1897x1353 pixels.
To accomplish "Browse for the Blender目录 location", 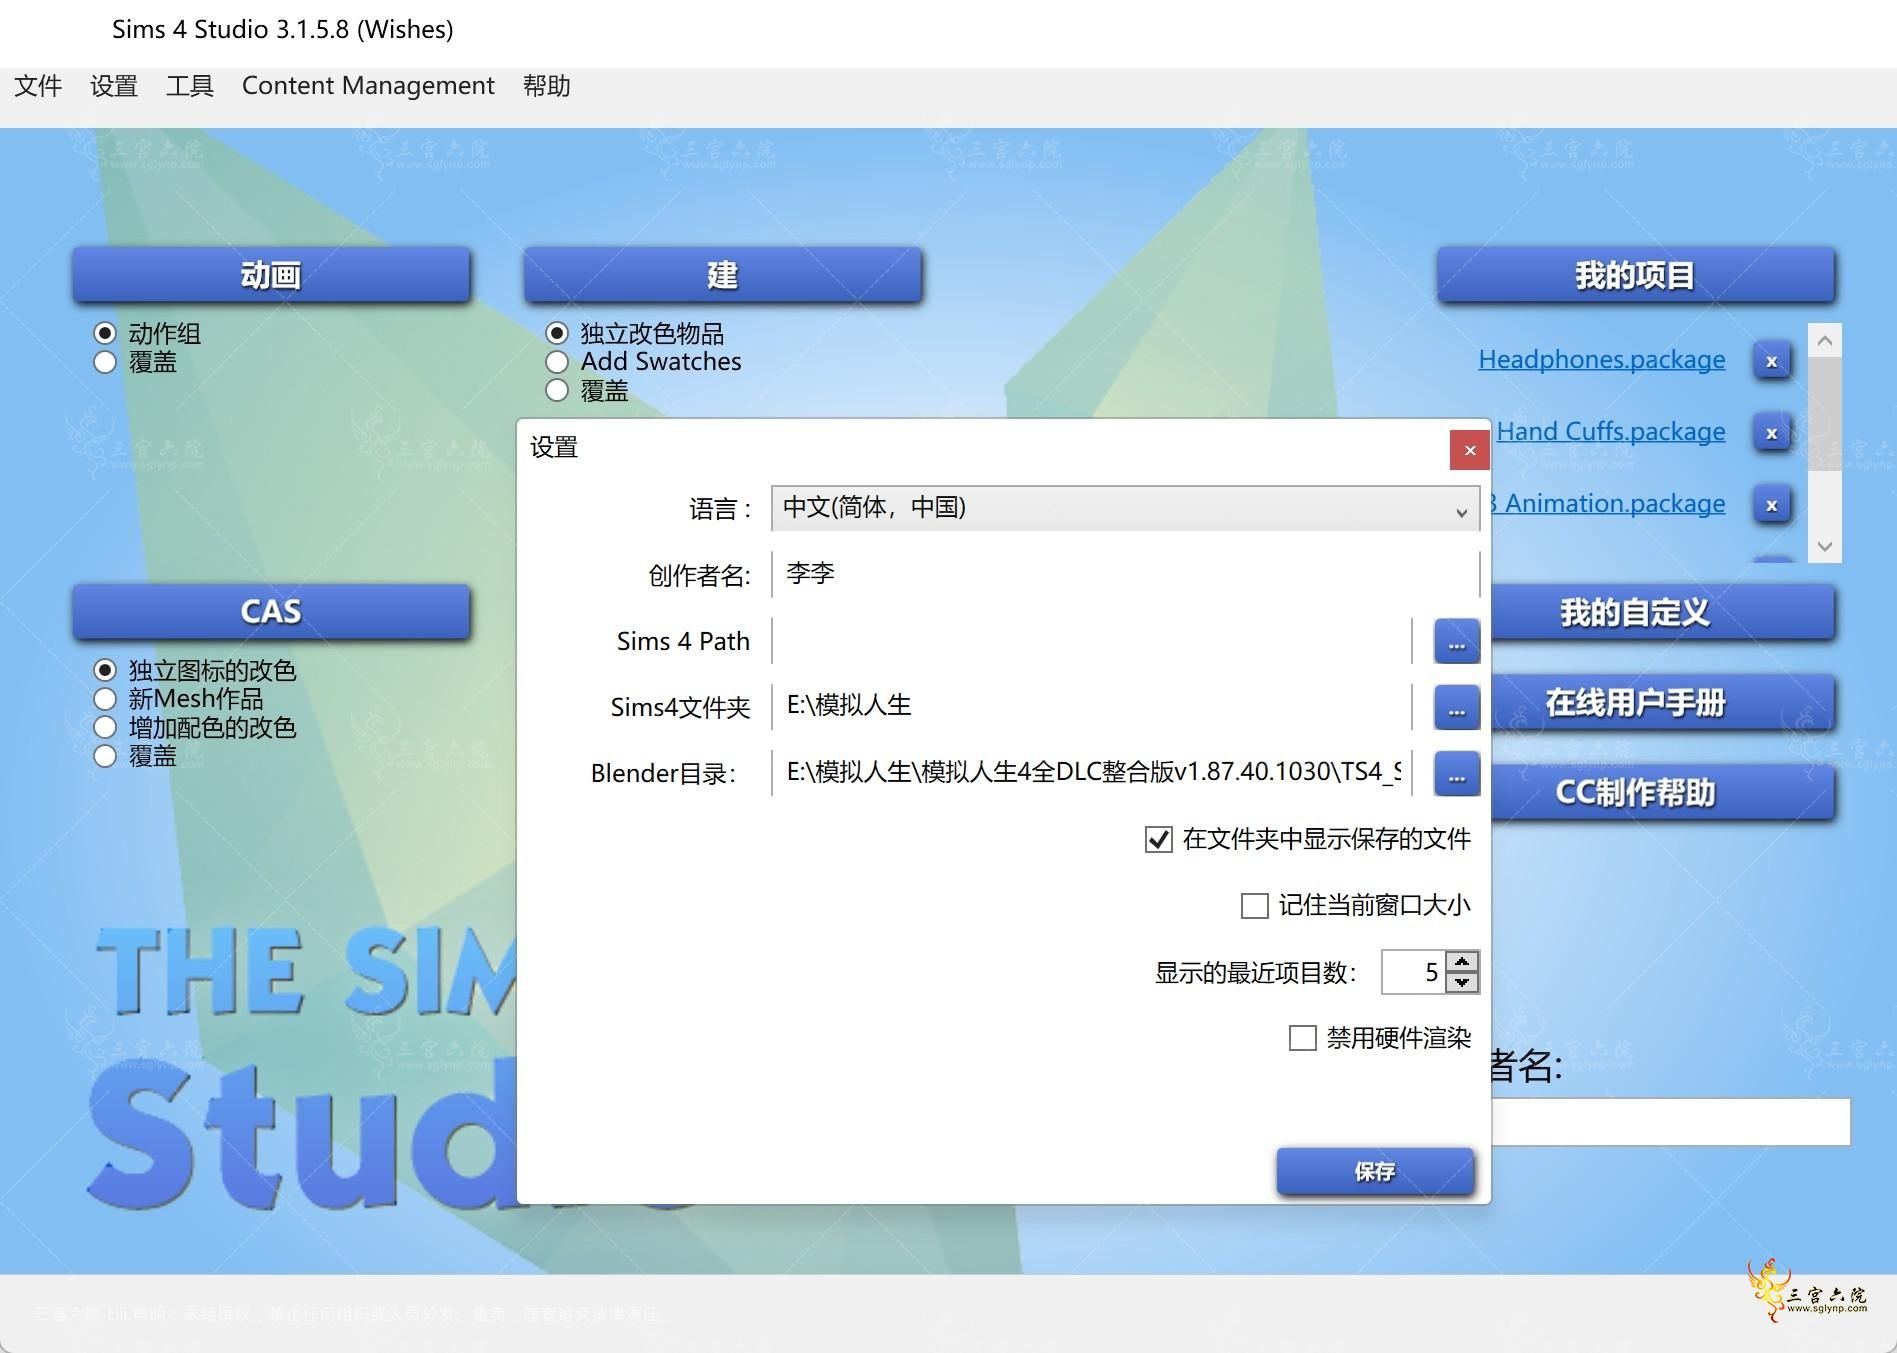I will (1456, 773).
